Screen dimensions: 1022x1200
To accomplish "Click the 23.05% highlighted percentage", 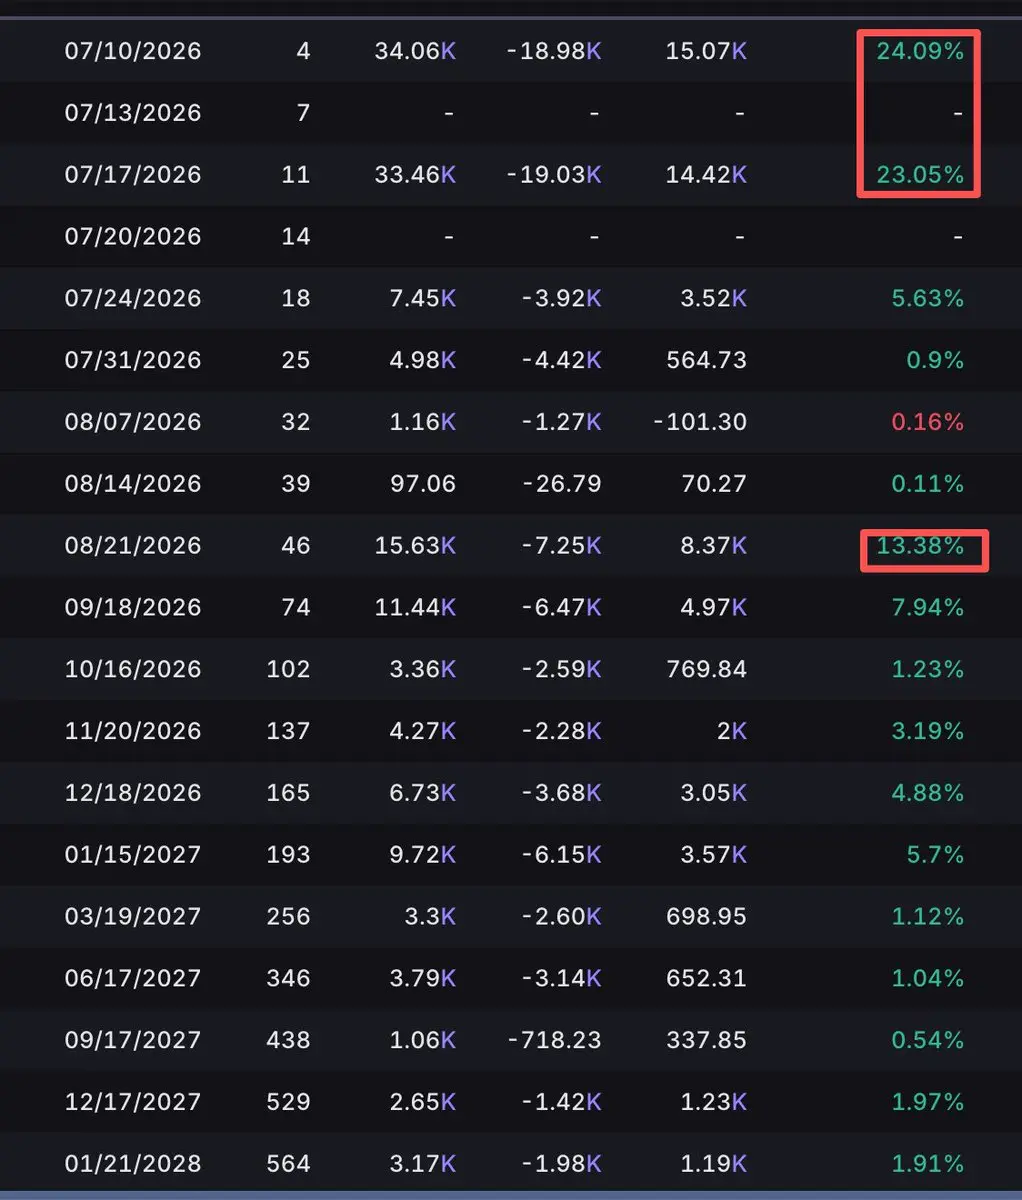I will point(920,175).
